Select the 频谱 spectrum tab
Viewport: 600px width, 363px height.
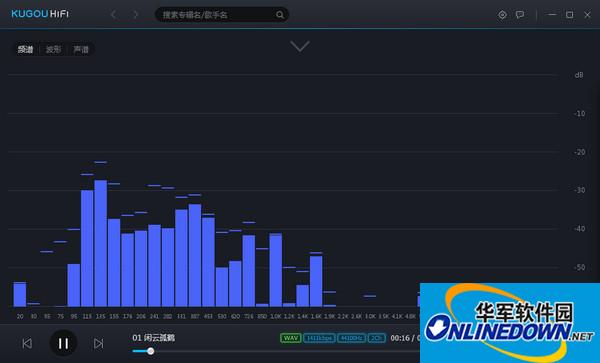tap(26, 49)
